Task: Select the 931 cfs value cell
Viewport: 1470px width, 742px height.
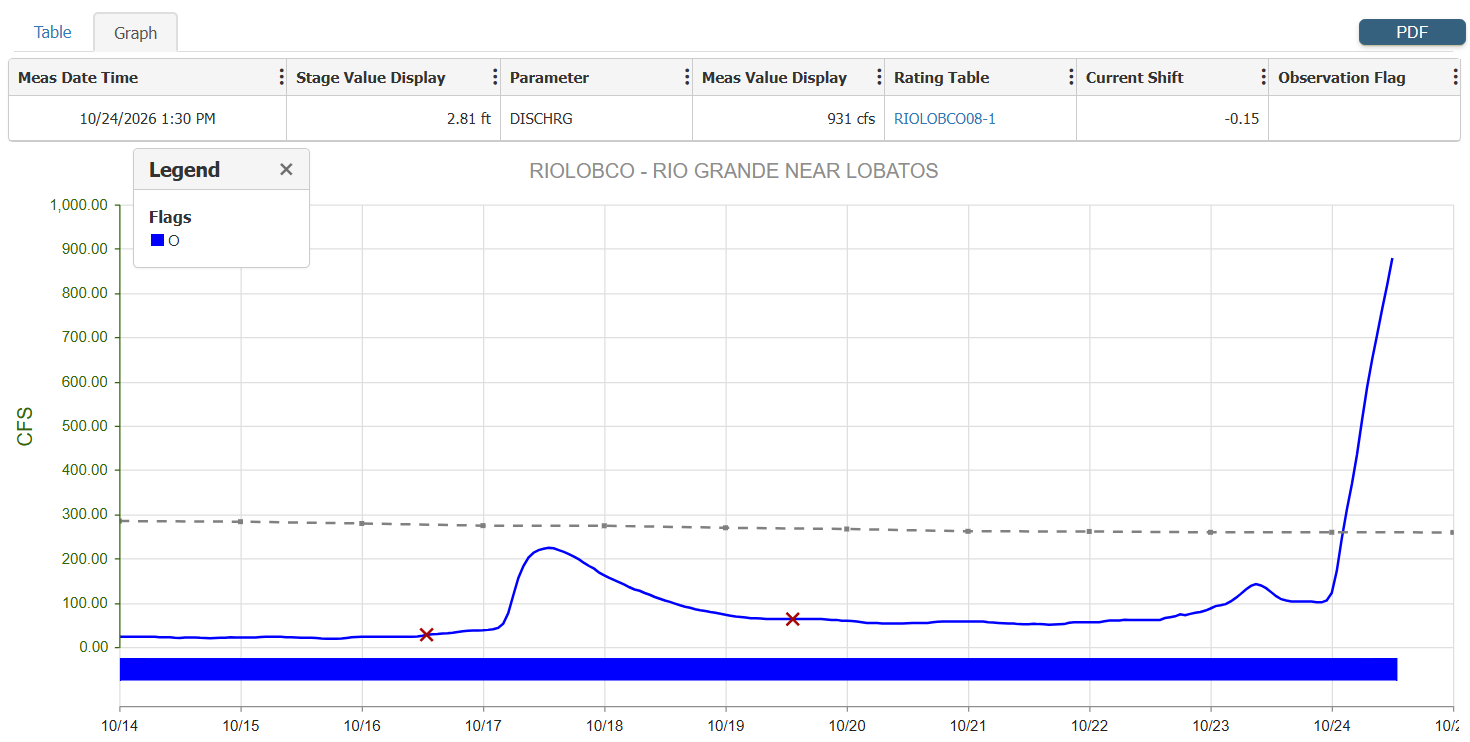Action: (789, 119)
